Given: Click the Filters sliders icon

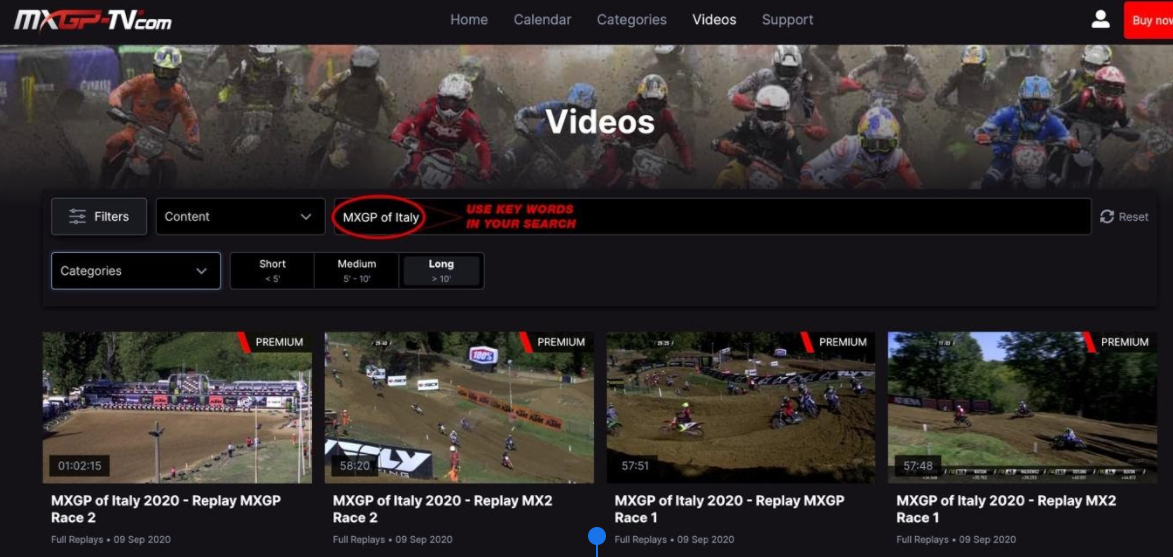Looking at the screenshot, I should tap(77, 216).
